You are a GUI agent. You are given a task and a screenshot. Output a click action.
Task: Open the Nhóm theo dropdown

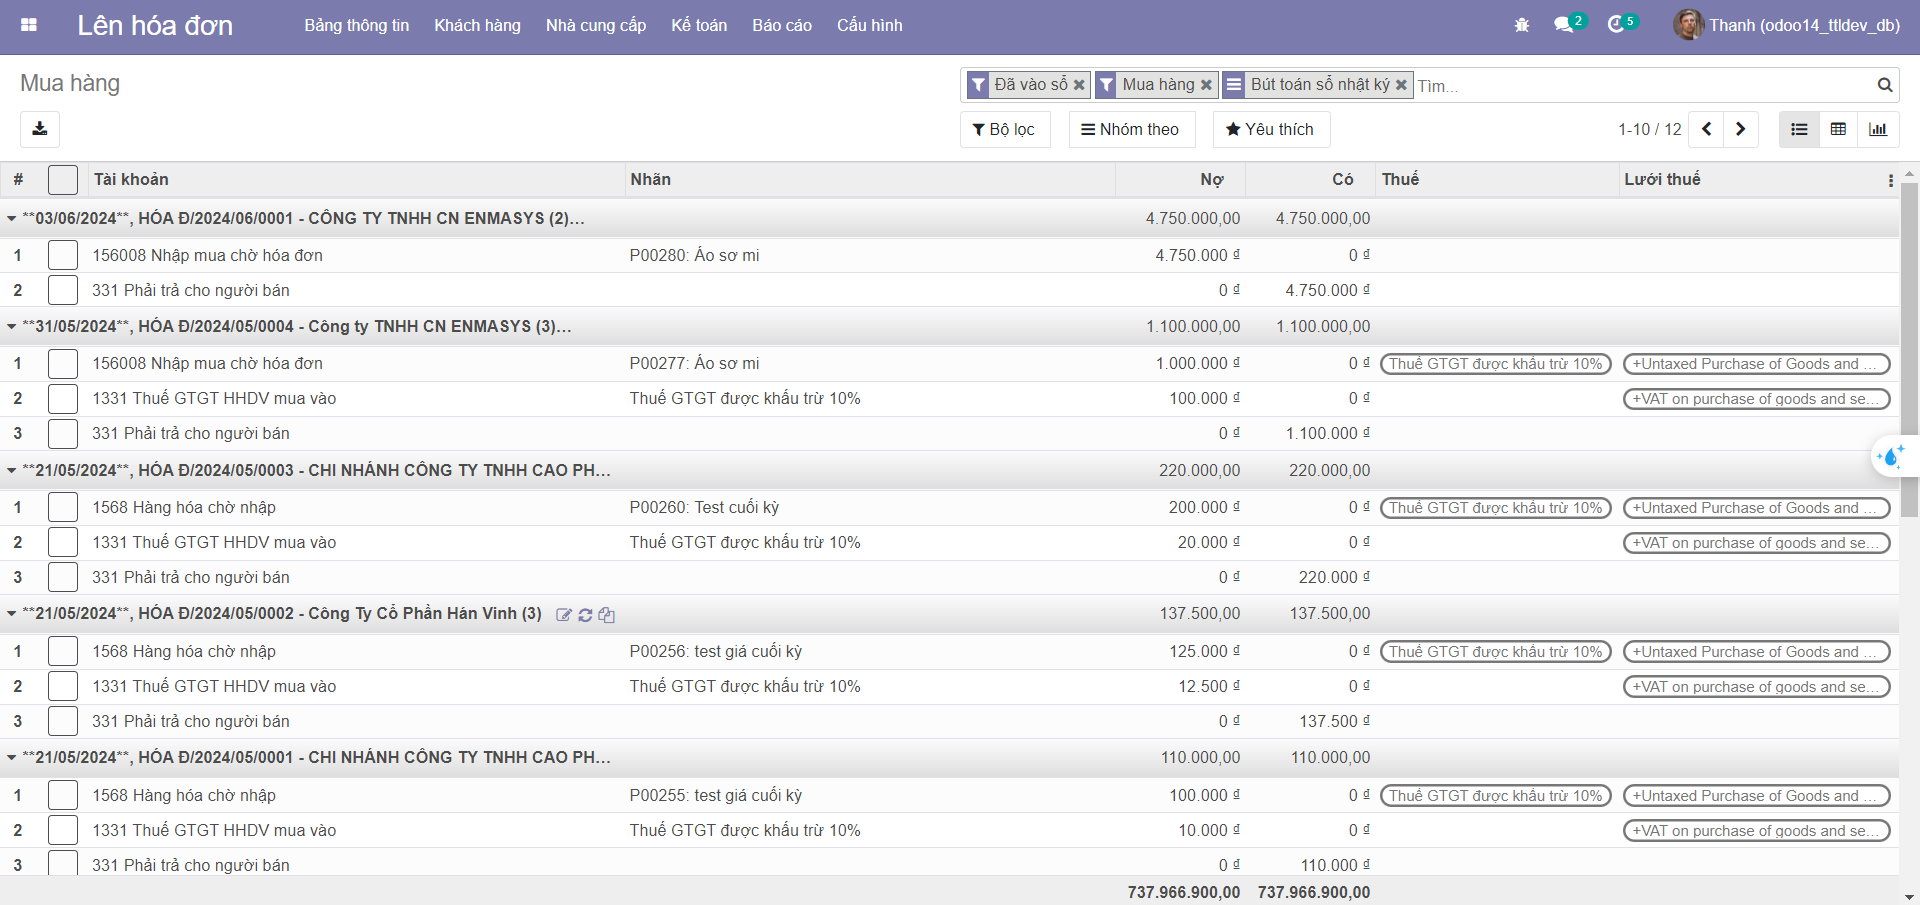point(1131,129)
